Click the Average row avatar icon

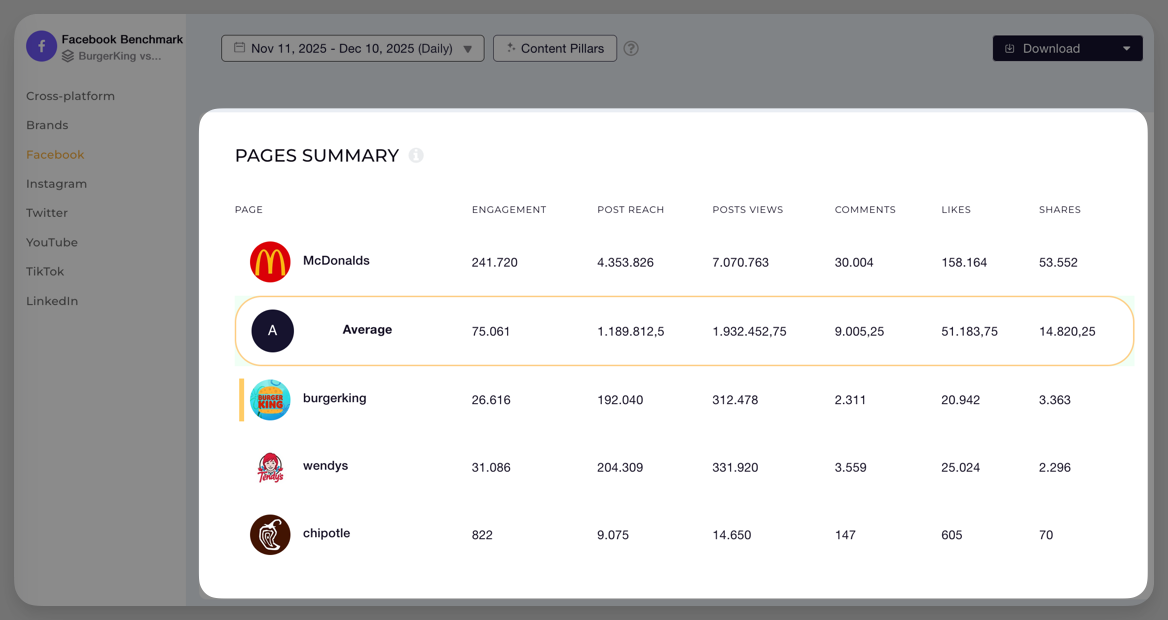[272, 331]
